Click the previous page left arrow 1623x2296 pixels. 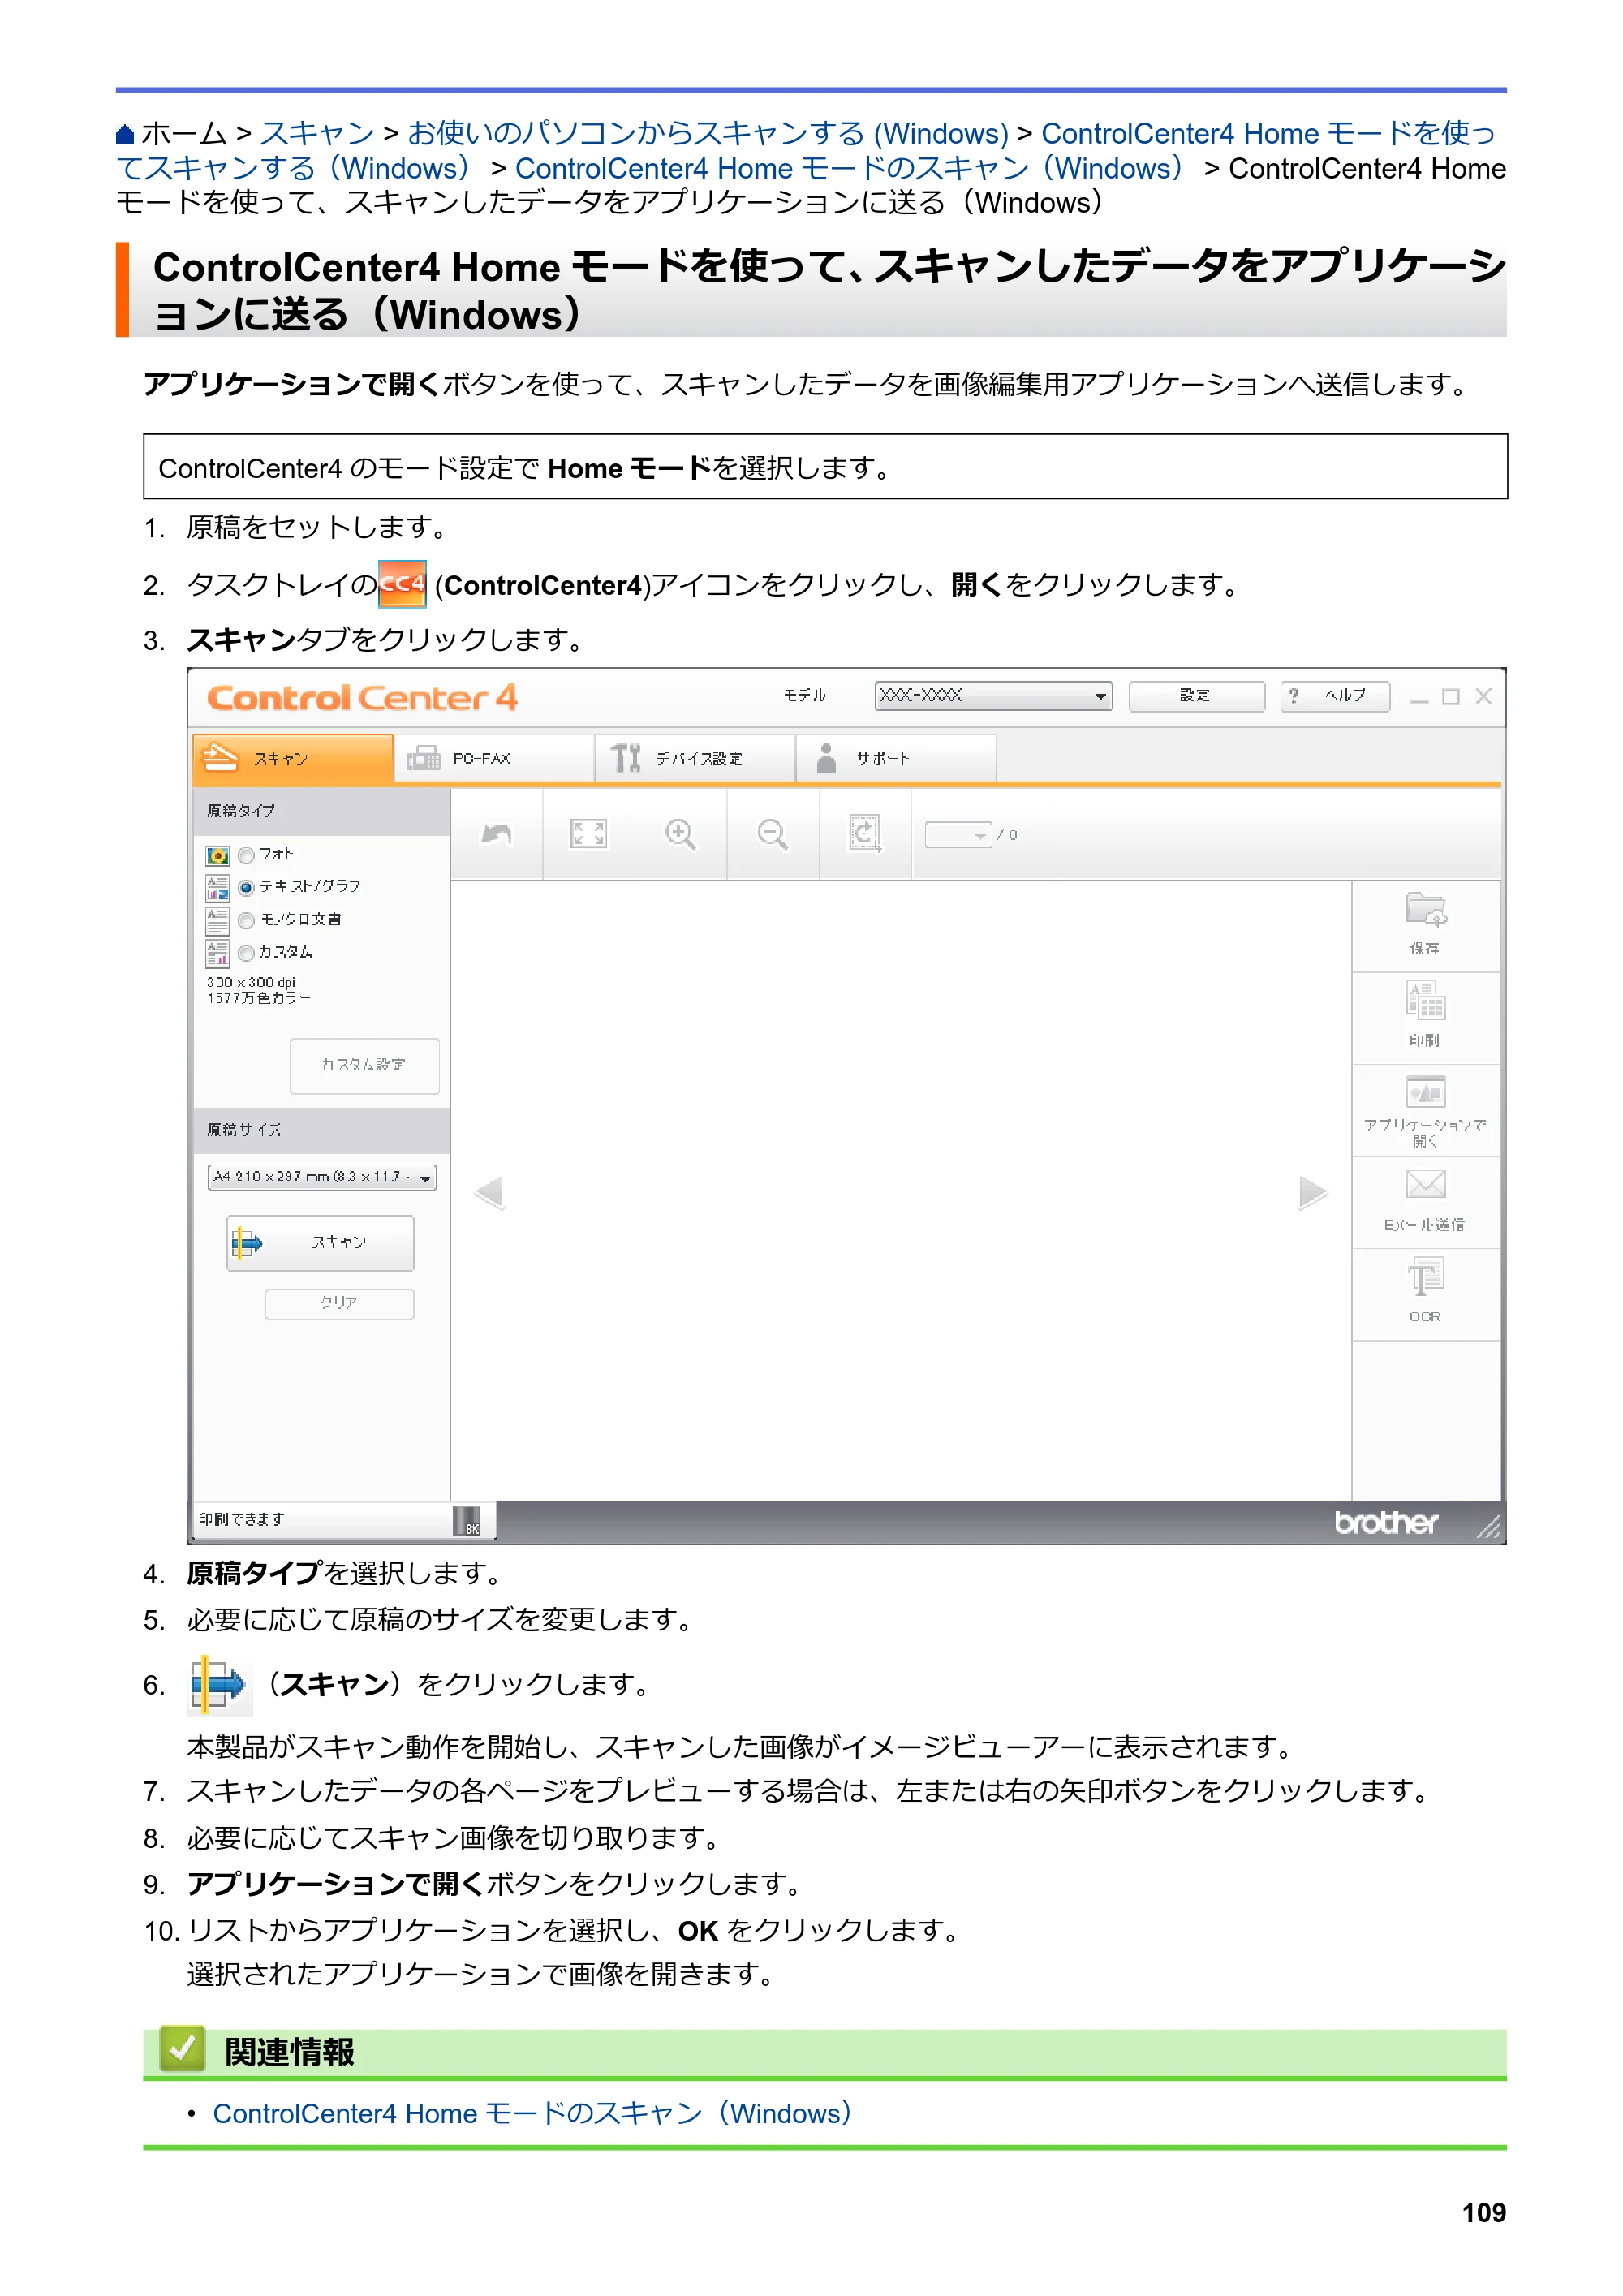point(489,1192)
